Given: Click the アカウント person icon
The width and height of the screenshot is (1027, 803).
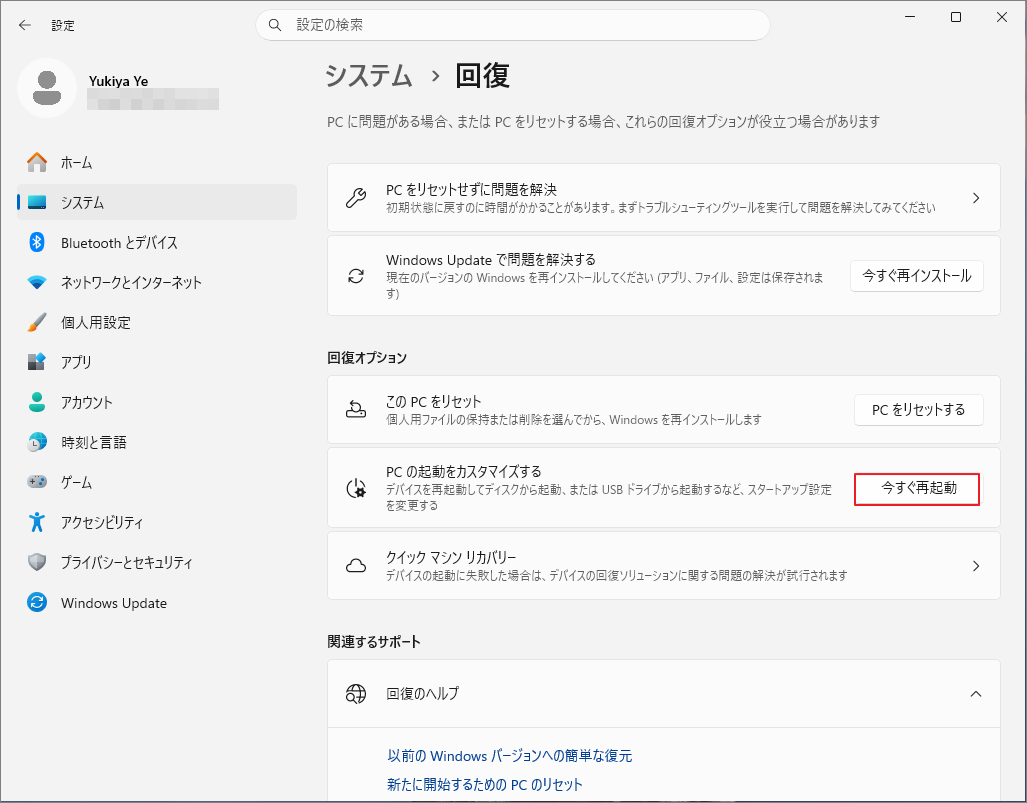Looking at the screenshot, I should [x=37, y=402].
